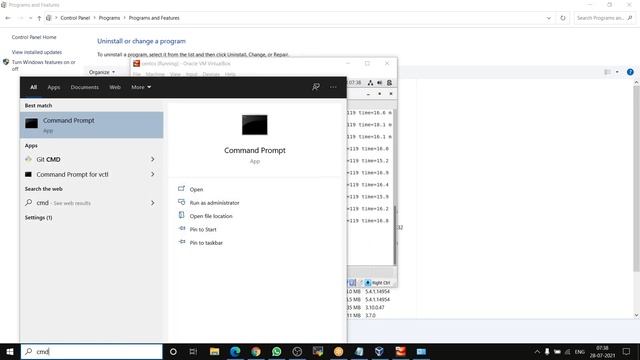Click Open action for Command Prompt
Screen dimensions: 640x360
click(x=196, y=189)
